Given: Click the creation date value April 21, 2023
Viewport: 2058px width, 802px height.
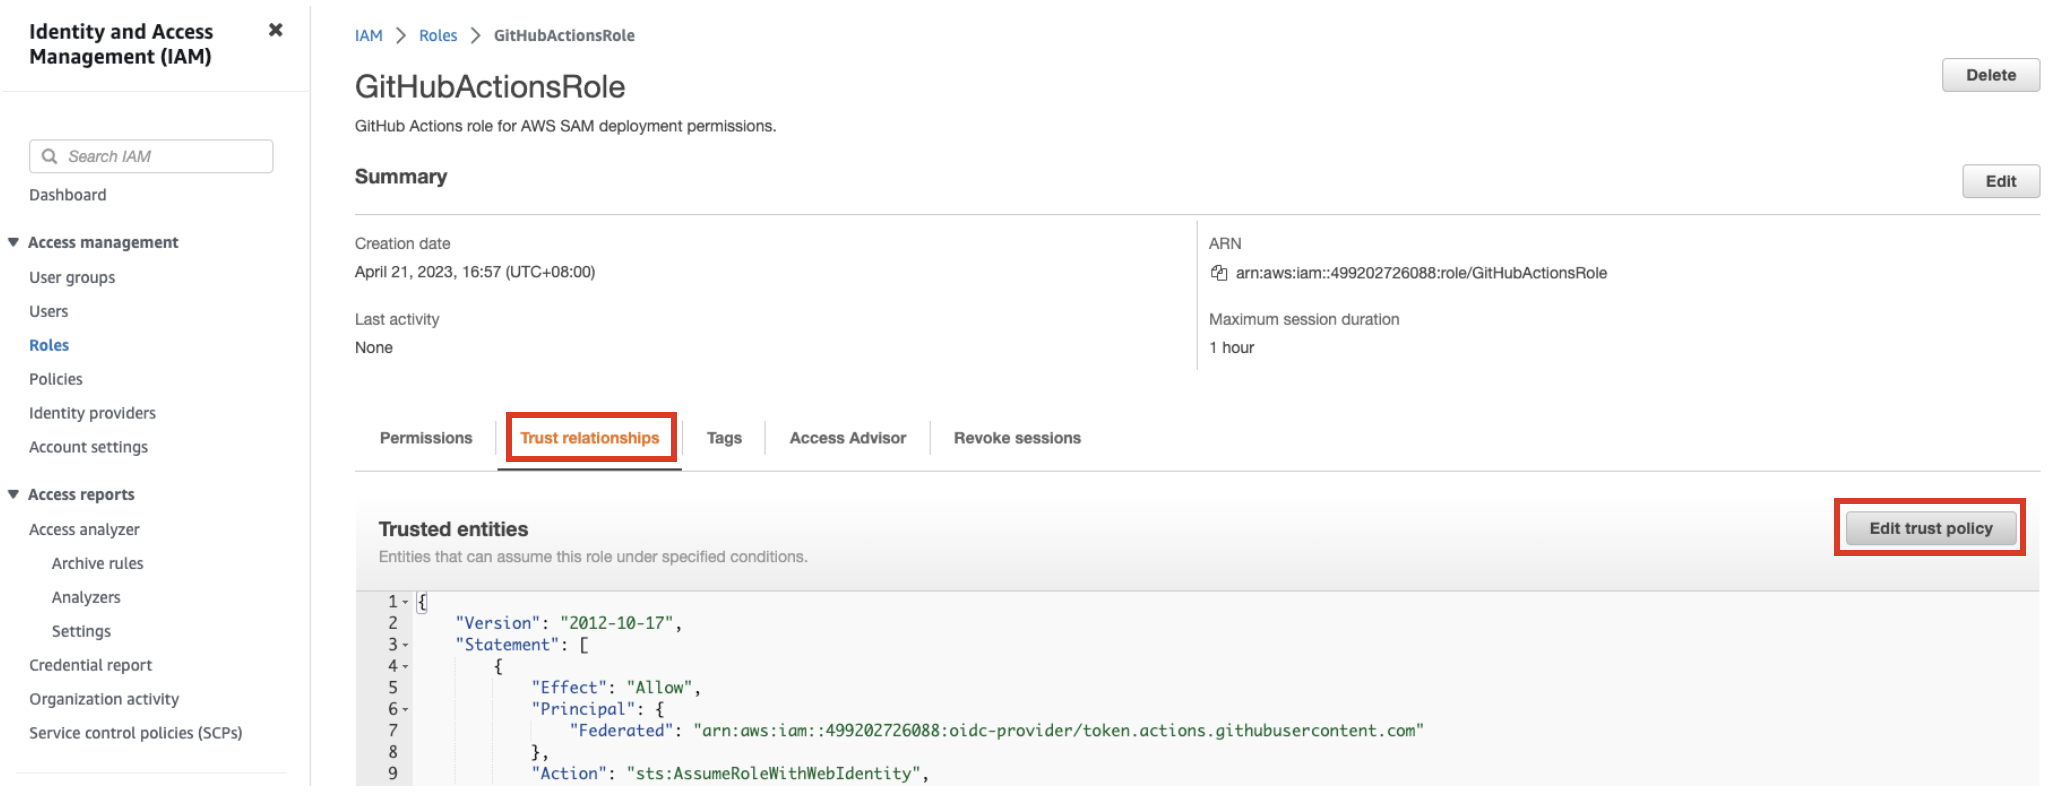Looking at the screenshot, I should (475, 272).
